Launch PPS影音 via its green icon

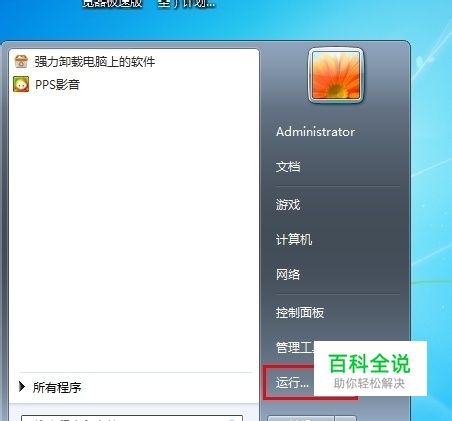21,84
